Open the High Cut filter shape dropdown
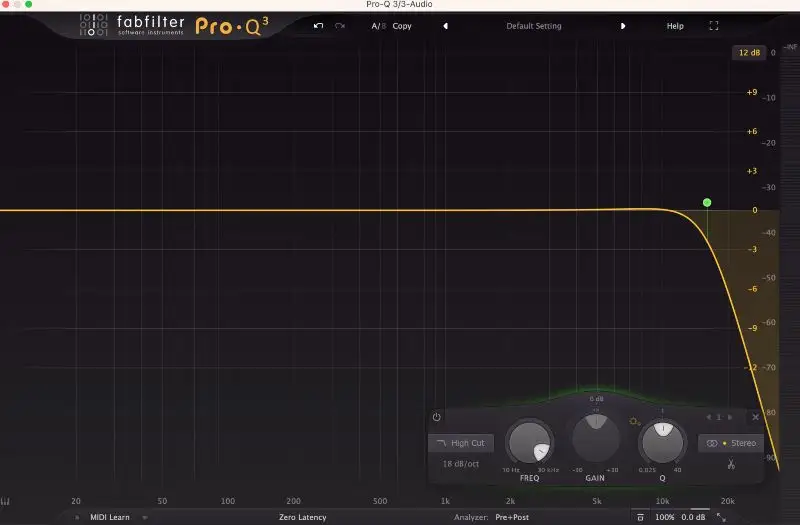The image size is (800, 525). [460, 443]
